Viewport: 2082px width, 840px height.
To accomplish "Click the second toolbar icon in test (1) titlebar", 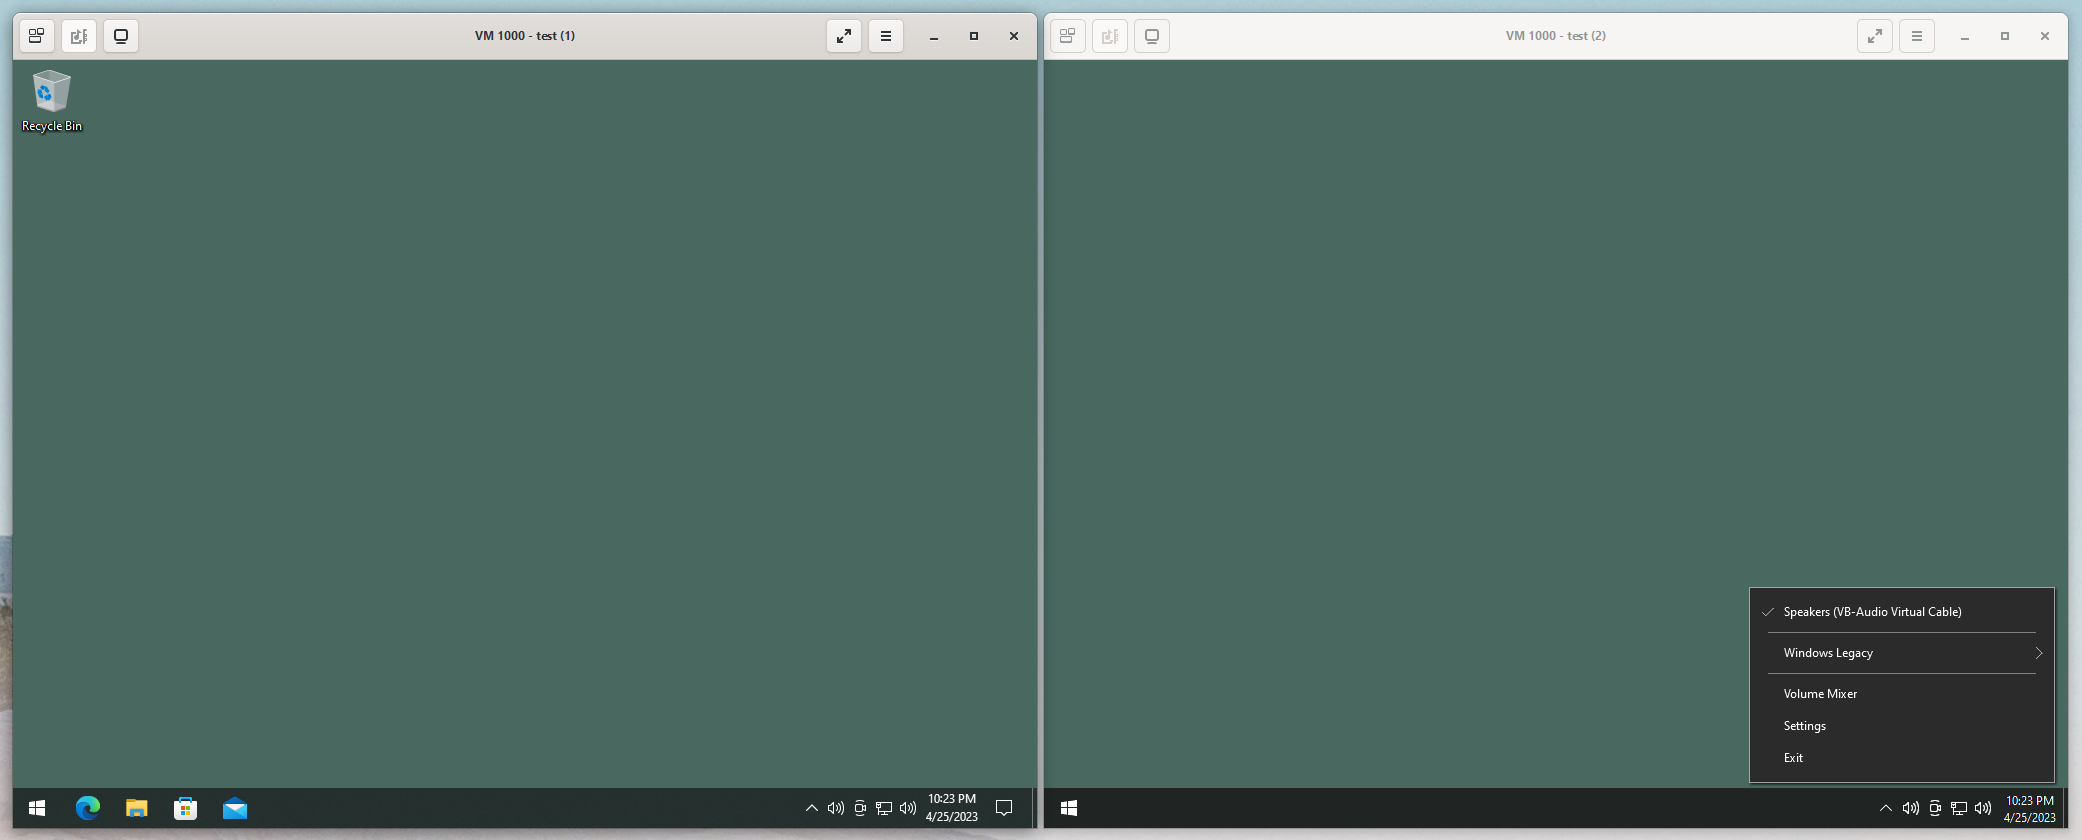I will point(79,36).
